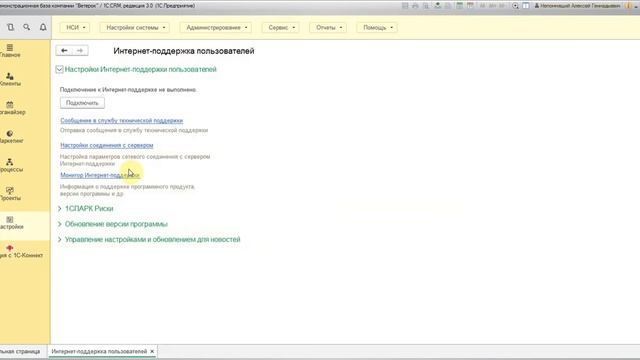
Task: Go forward with the right arrow button
Action: pos(80,51)
